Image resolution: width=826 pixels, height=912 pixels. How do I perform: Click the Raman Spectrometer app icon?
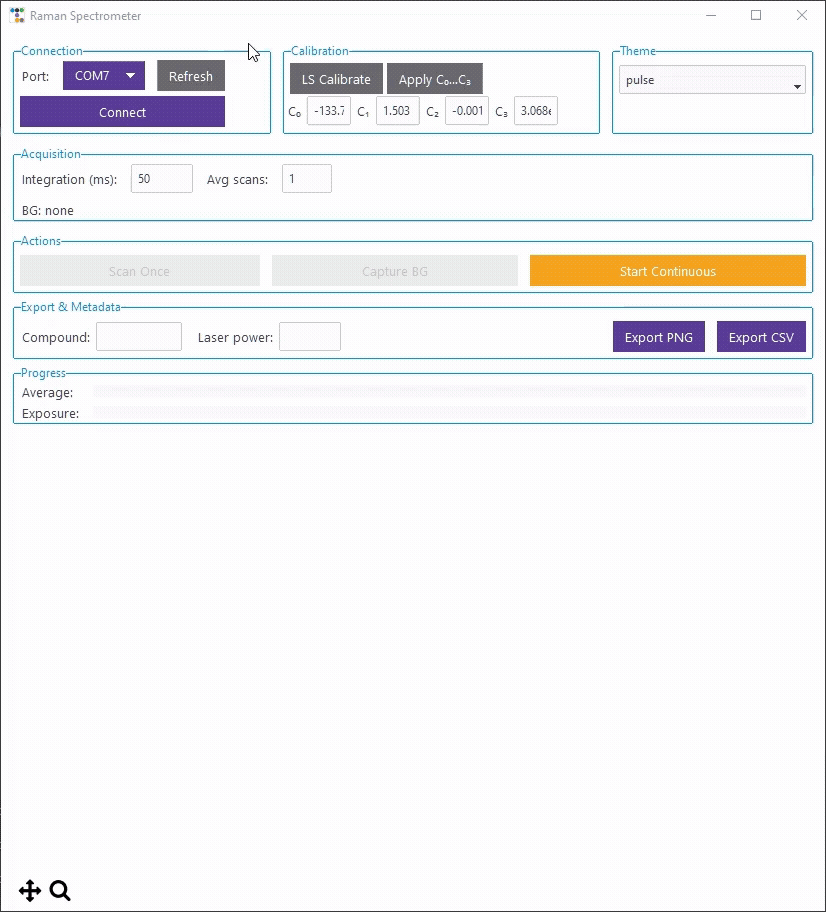pos(17,16)
